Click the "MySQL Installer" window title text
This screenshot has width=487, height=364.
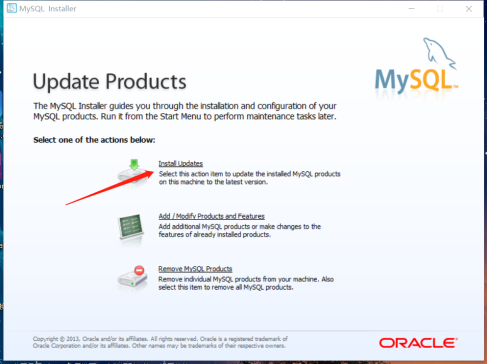coord(48,9)
